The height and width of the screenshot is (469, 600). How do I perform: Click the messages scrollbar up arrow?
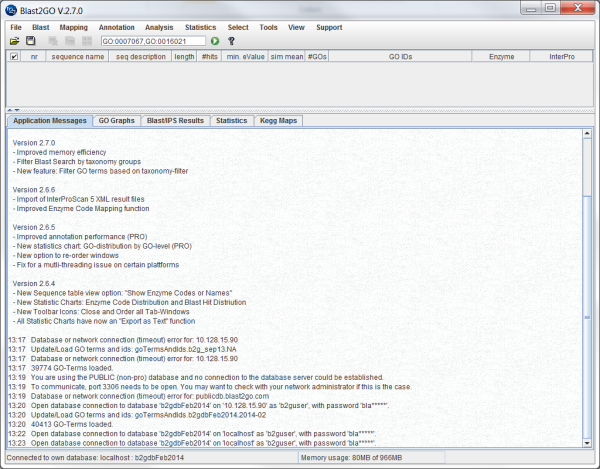[587, 134]
